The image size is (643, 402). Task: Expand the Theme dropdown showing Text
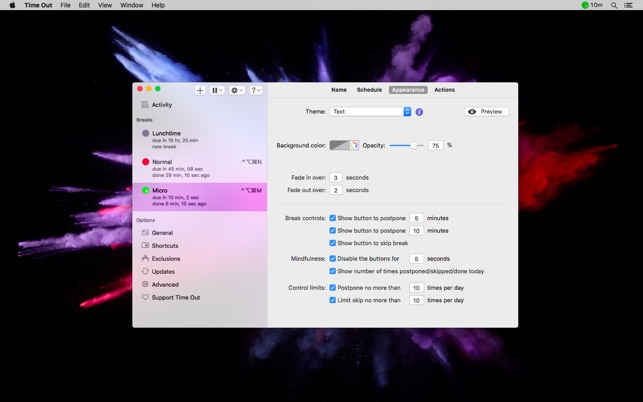[371, 112]
